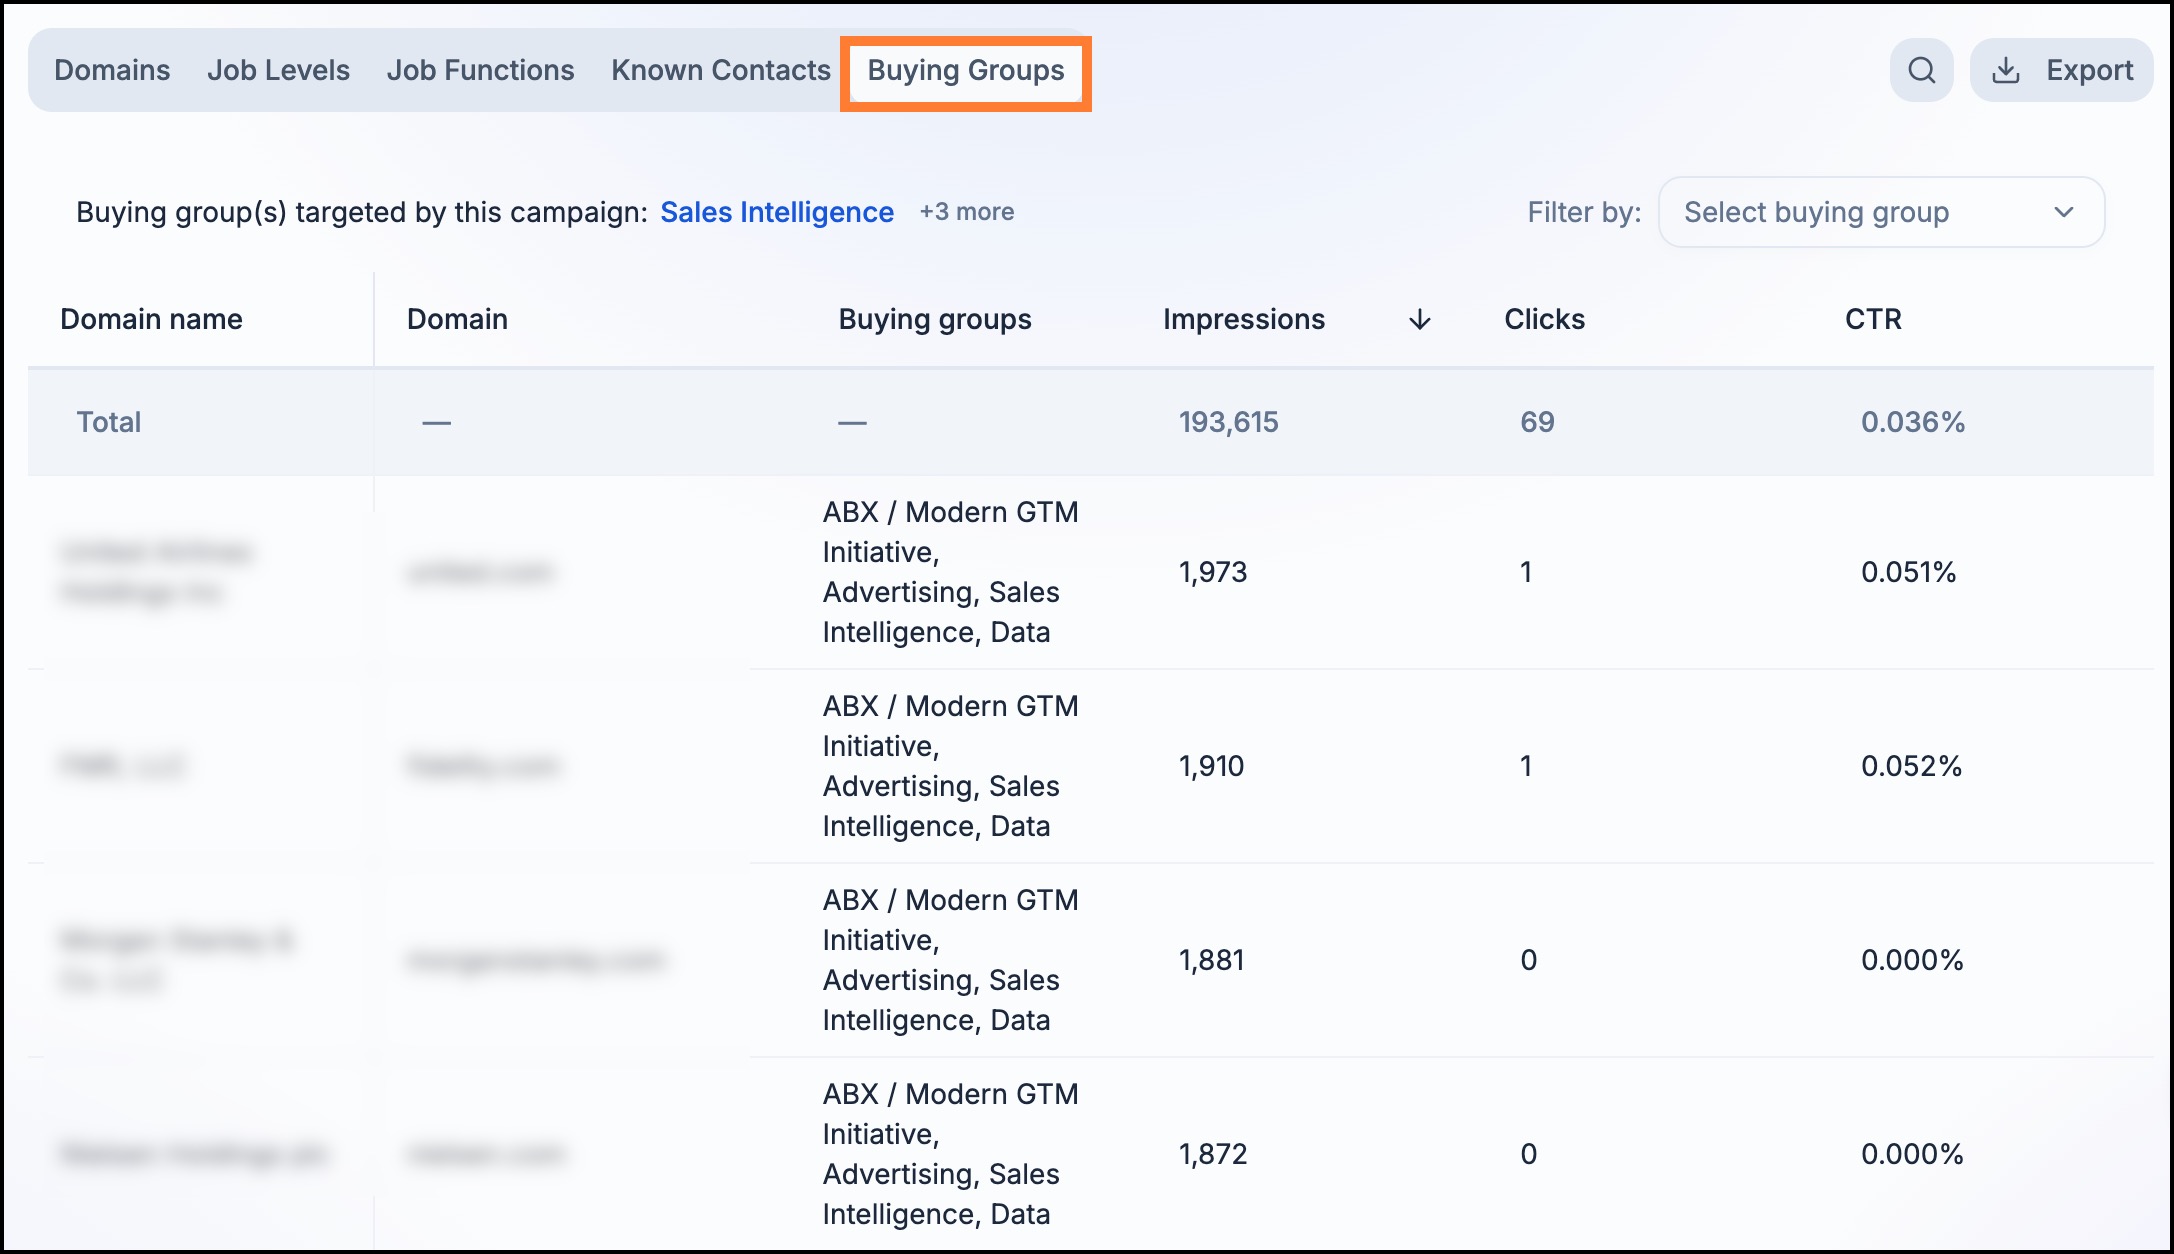The image size is (2174, 1254).
Task: Show the +3 more buying groups
Action: click(967, 212)
